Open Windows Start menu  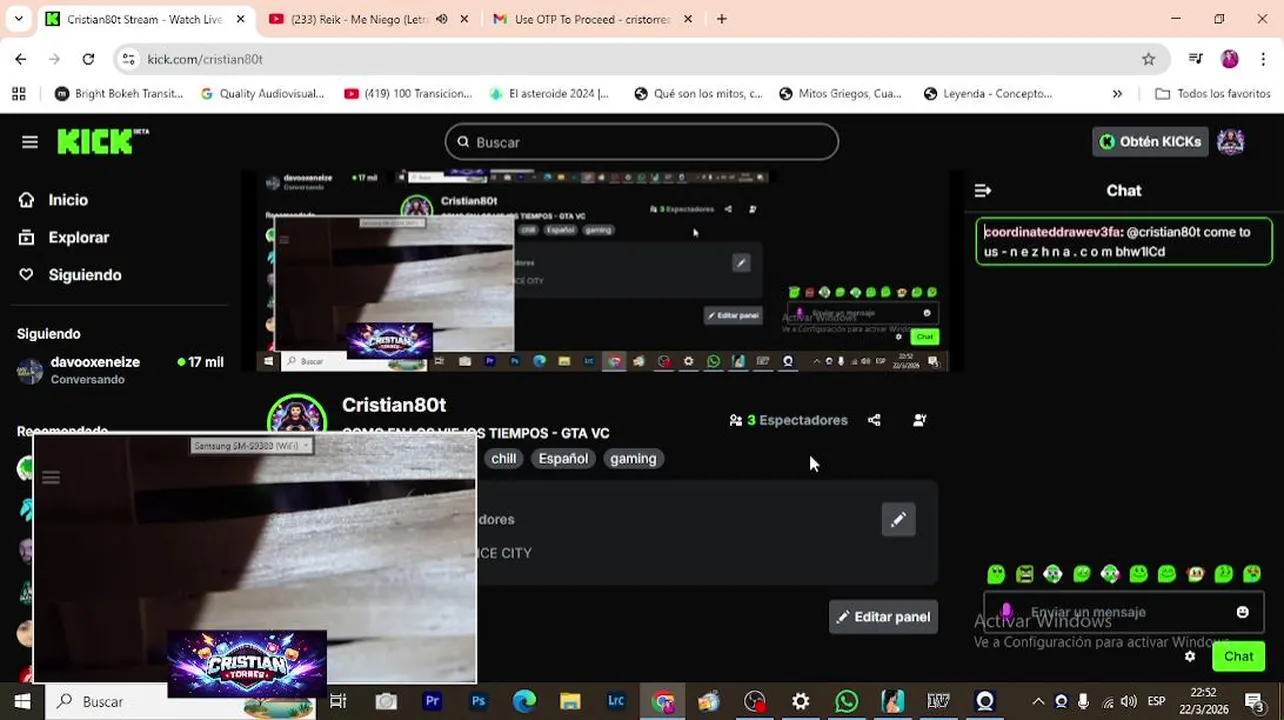point(22,701)
